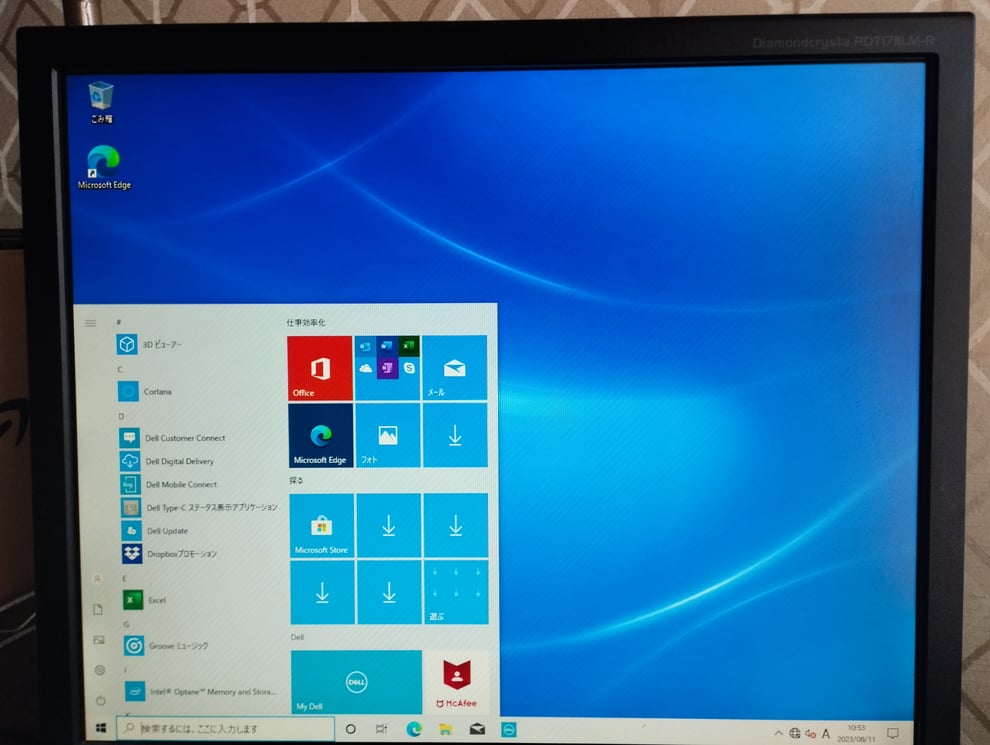Select the Microsoft Edge desktop shortcut
The height and width of the screenshot is (745, 990).
click(104, 167)
